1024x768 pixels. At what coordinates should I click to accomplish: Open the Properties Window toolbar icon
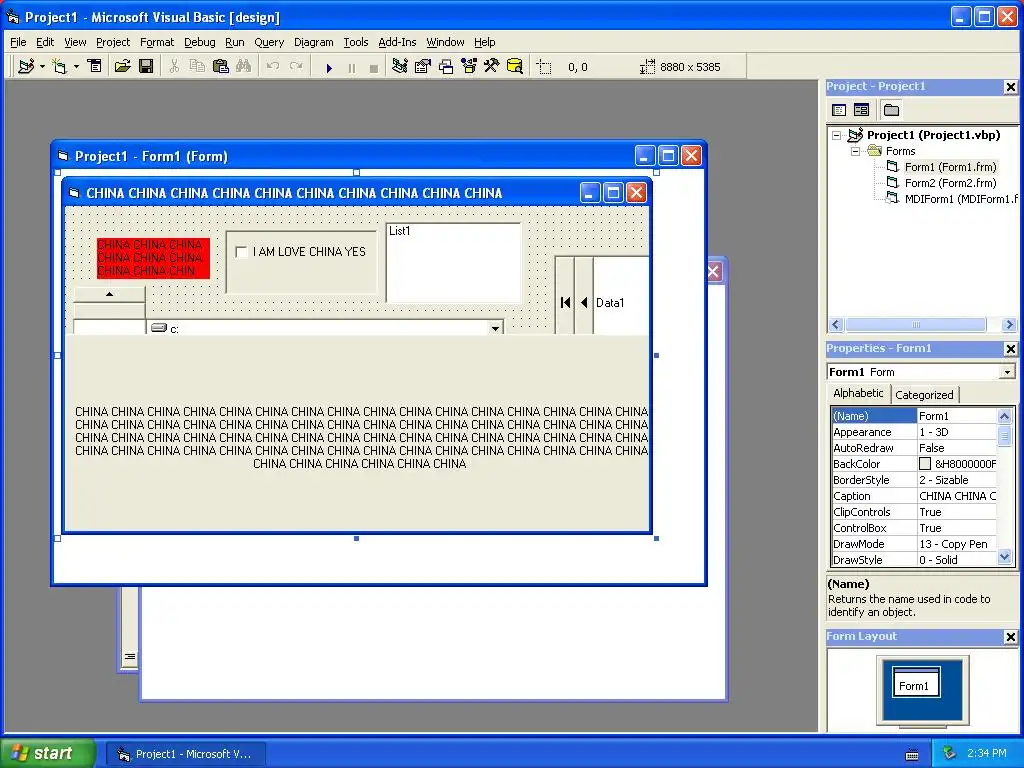tap(423, 66)
